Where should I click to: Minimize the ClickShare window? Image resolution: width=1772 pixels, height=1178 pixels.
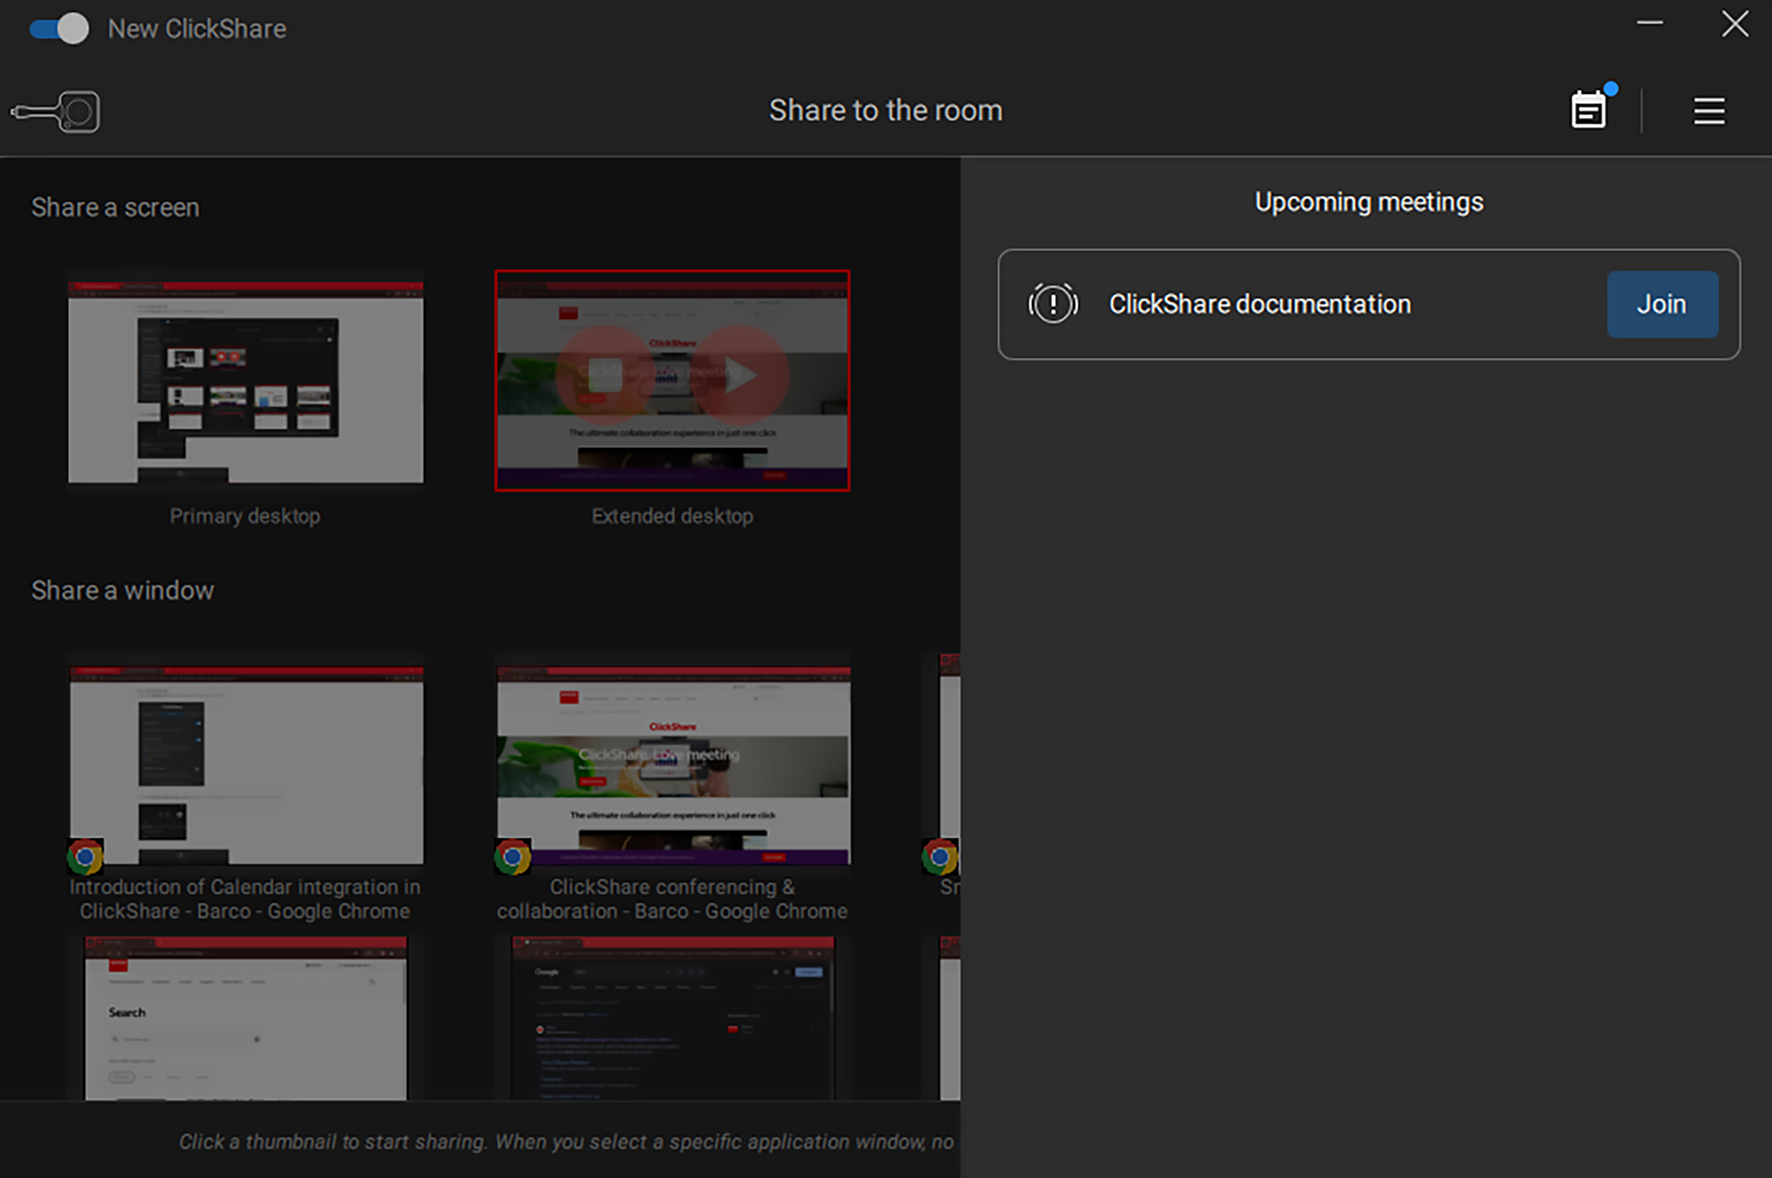tap(1649, 24)
